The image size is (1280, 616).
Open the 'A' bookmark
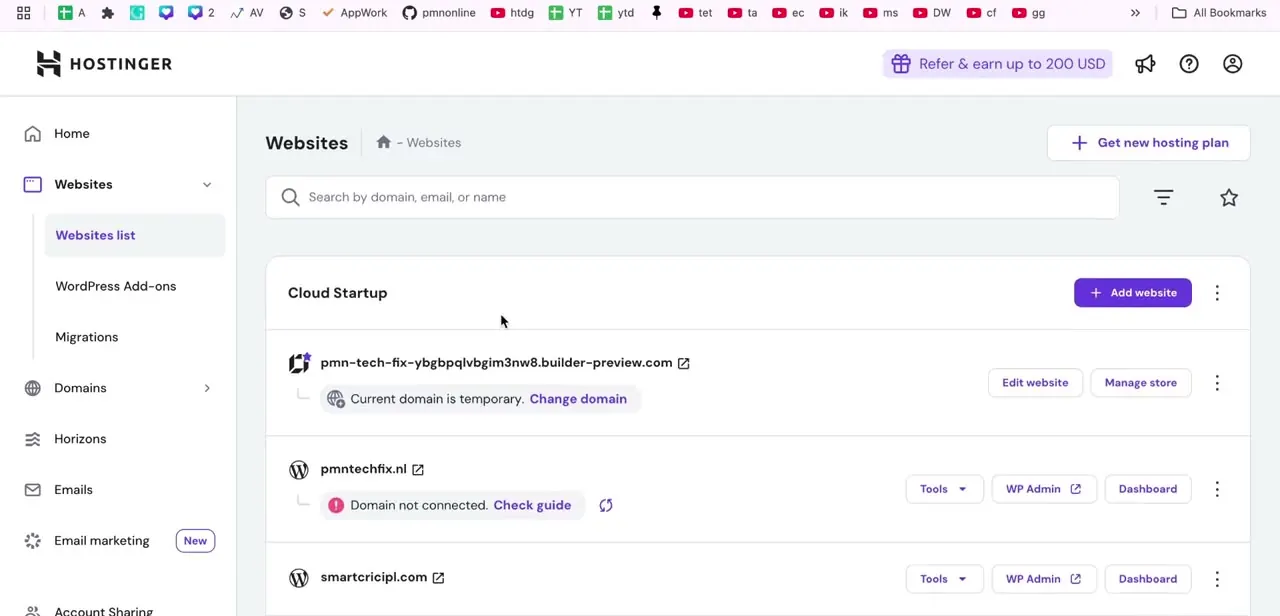[x=72, y=13]
